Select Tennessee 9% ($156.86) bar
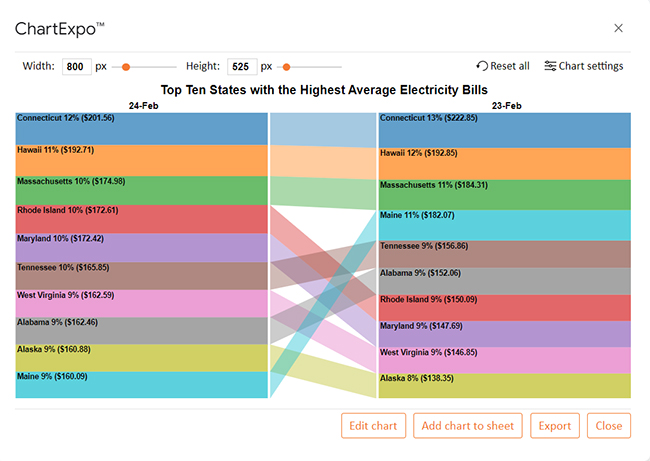Viewport: 650px width, 461px height. coord(505,254)
